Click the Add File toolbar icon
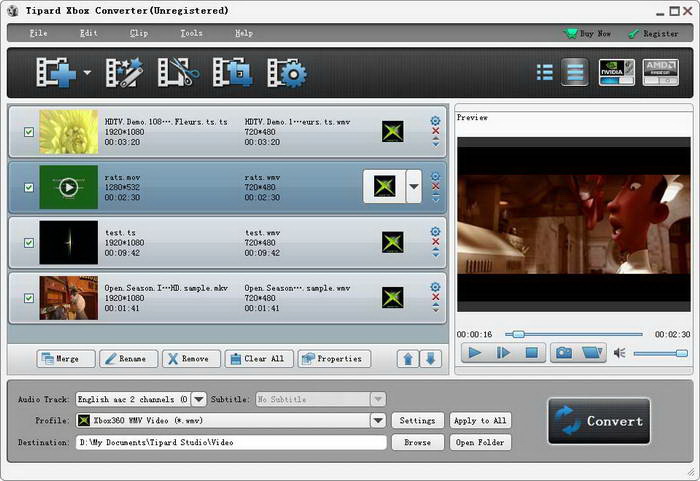 tap(56, 73)
